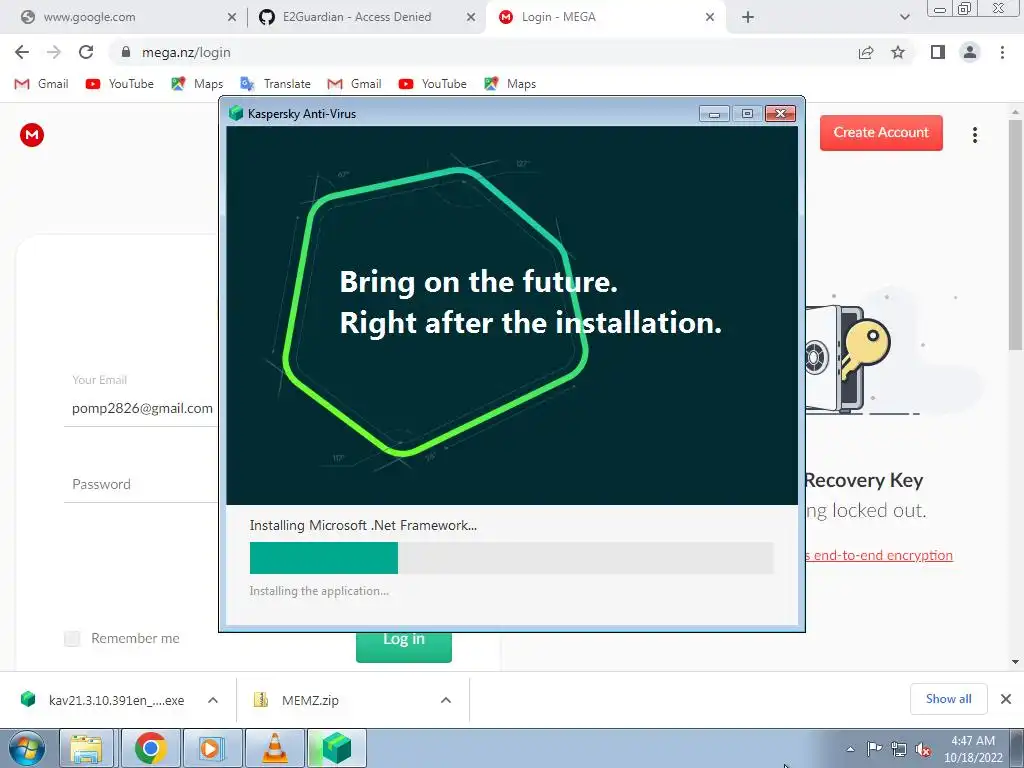The image size is (1024, 768).
Task: Open the second YouTube bookmark
Action: click(x=433, y=84)
